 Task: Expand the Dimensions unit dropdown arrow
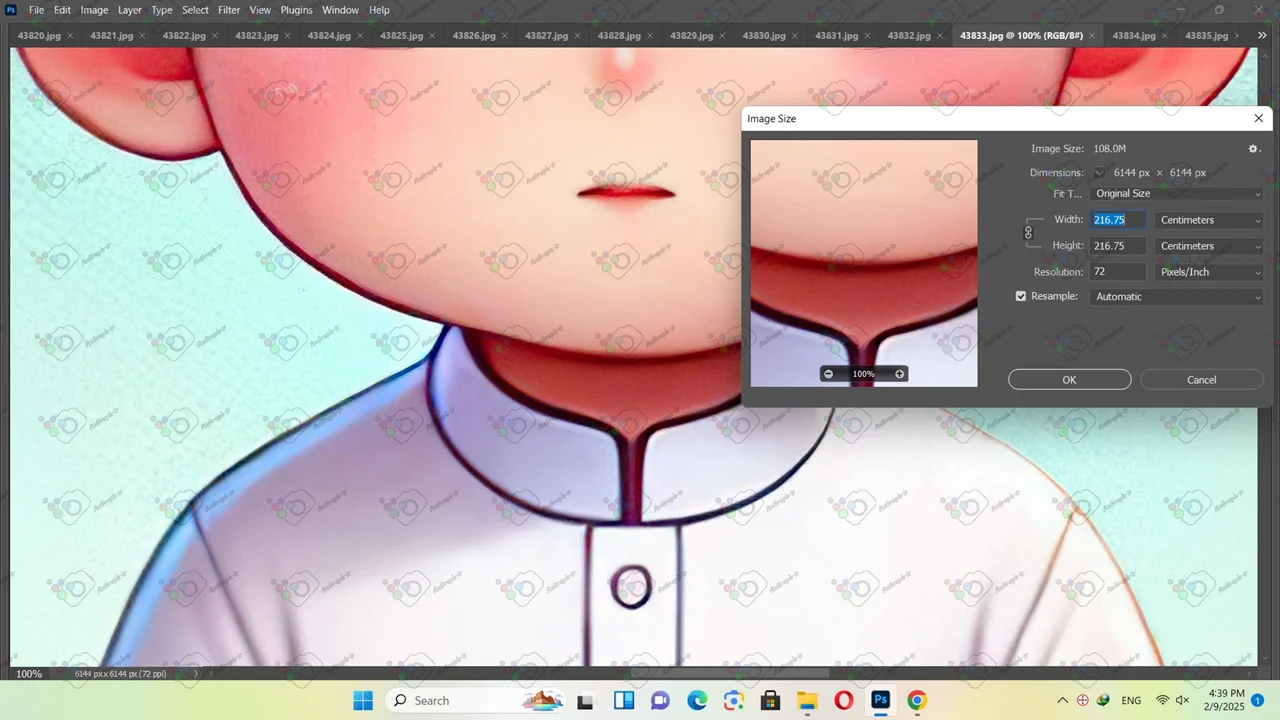(x=1099, y=173)
